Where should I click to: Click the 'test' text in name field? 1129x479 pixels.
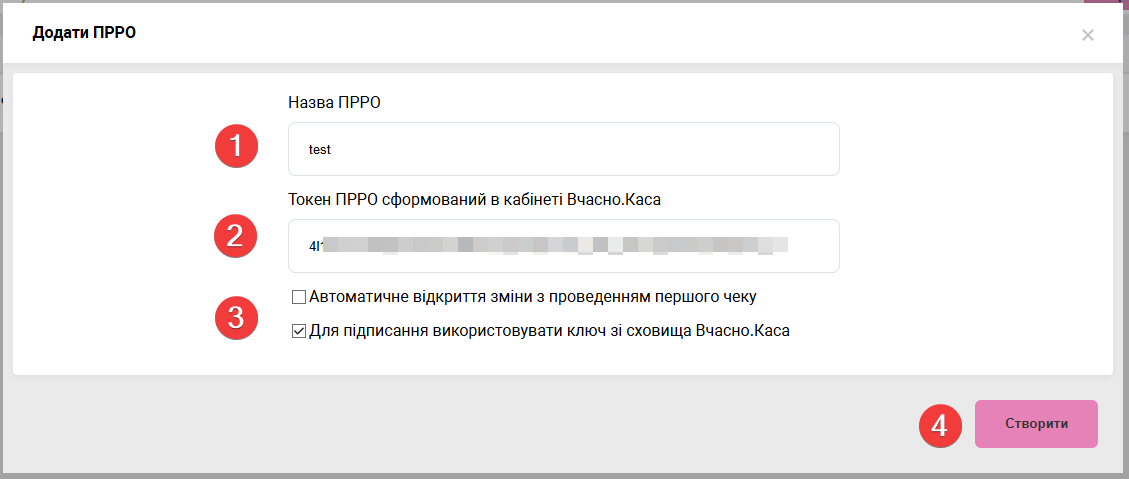320,150
